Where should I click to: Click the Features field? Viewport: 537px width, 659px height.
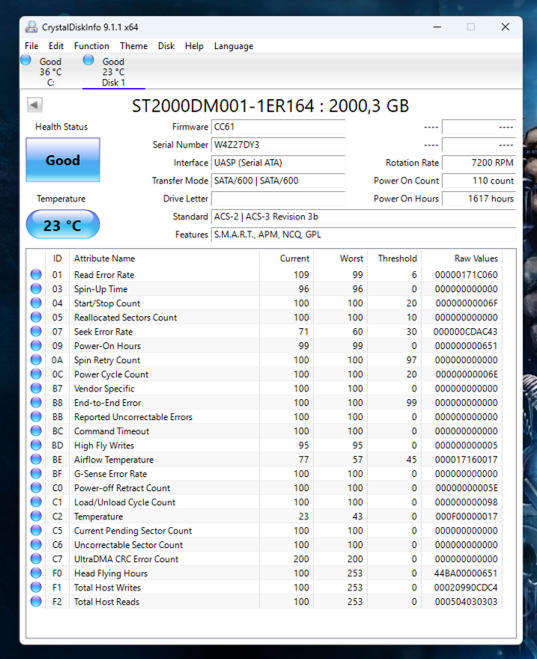(x=363, y=235)
